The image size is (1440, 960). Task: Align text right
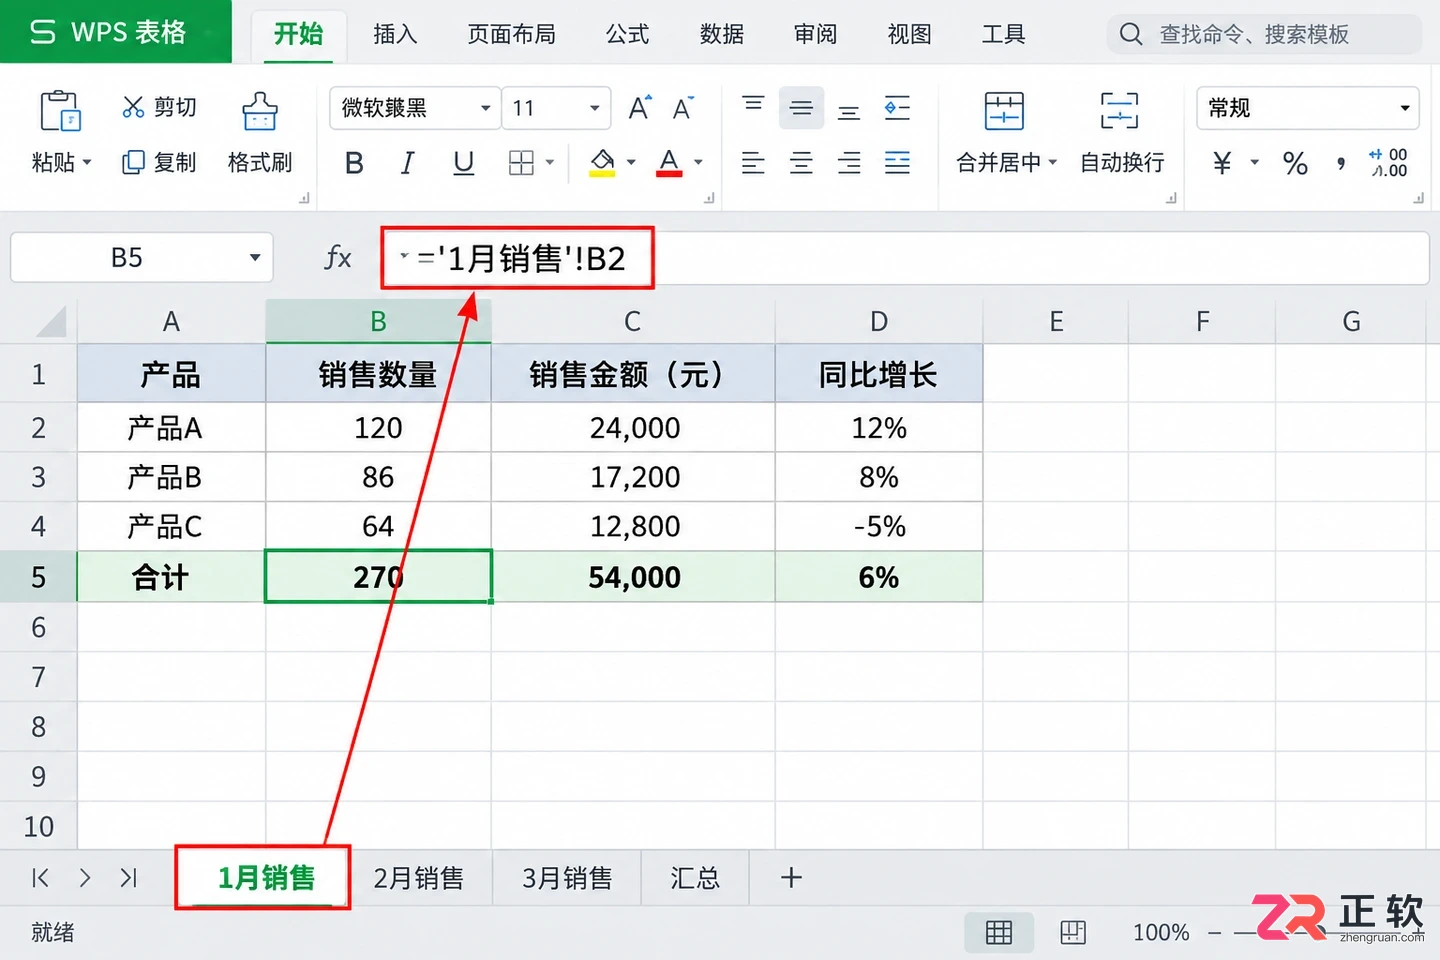(849, 163)
